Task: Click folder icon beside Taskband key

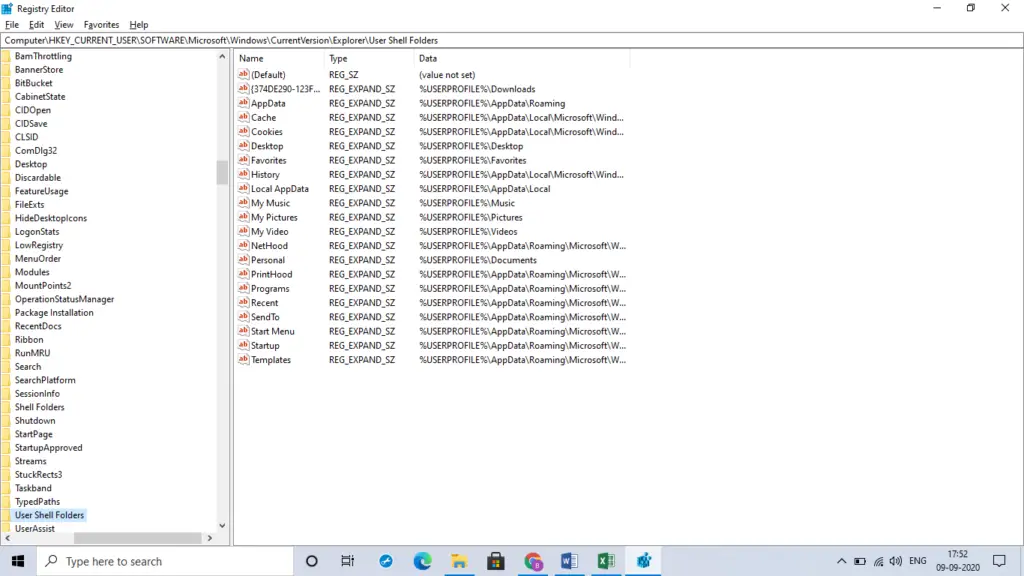Action: pos(6,488)
